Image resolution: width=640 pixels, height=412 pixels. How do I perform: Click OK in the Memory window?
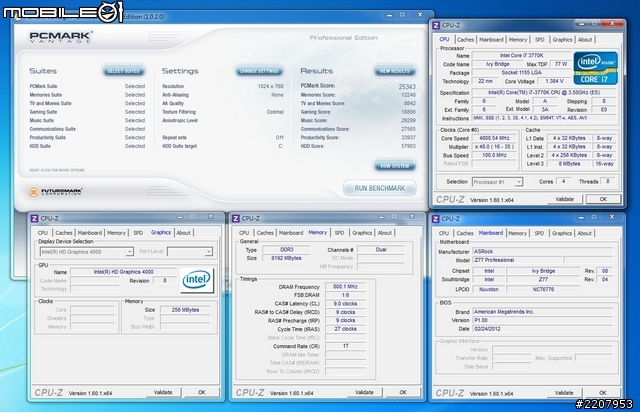(x=403, y=392)
